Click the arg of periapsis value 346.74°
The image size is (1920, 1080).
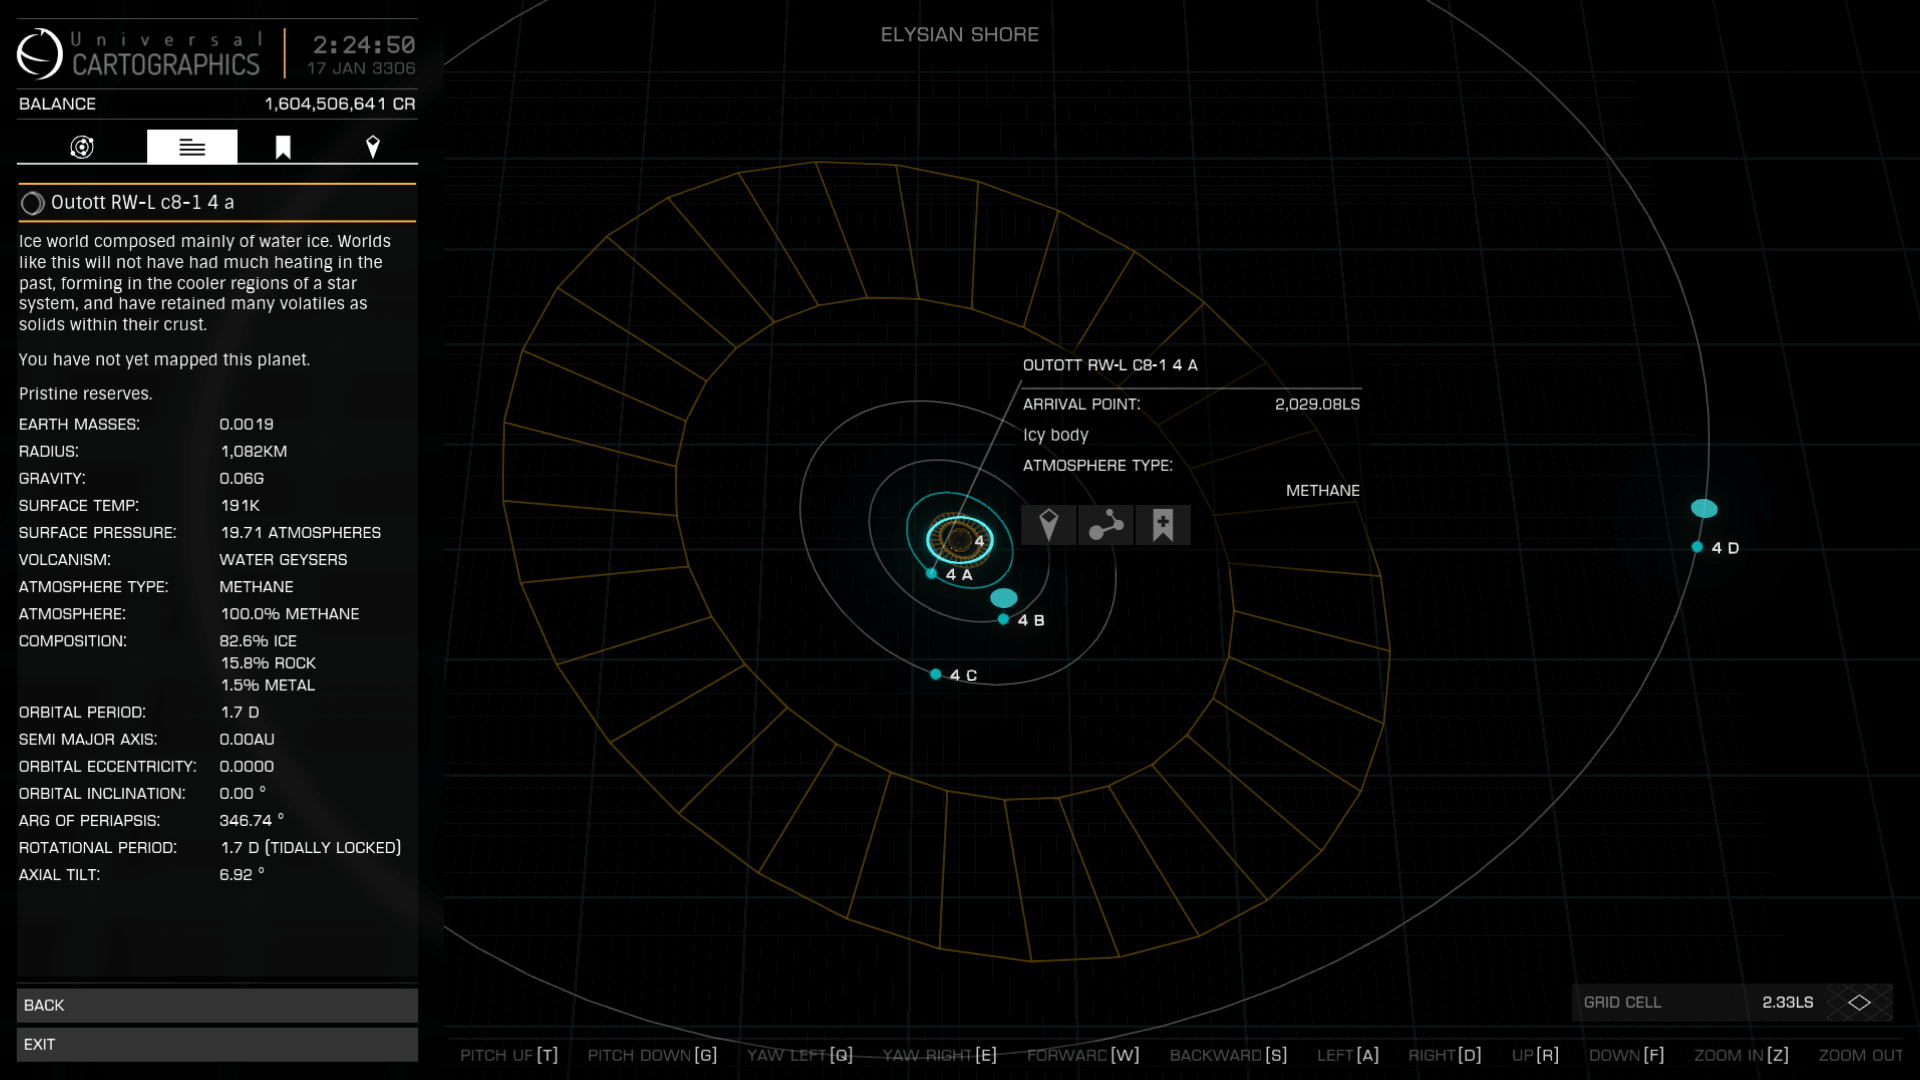pyautogui.click(x=252, y=820)
